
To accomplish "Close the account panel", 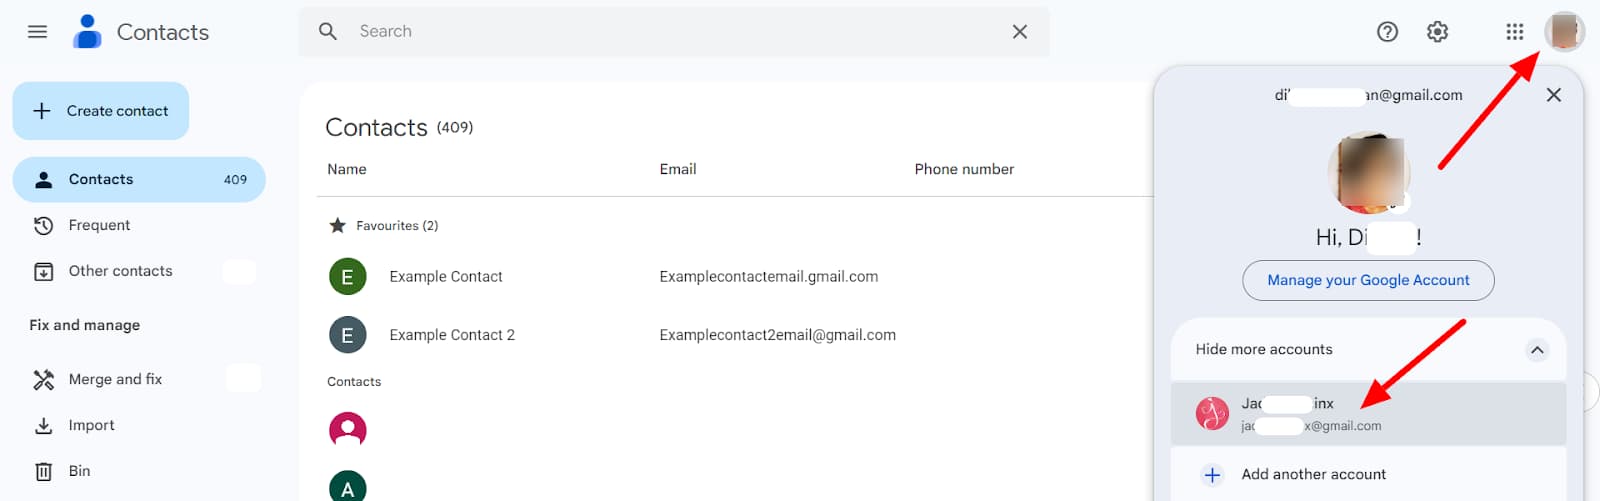I will (1553, 95).
